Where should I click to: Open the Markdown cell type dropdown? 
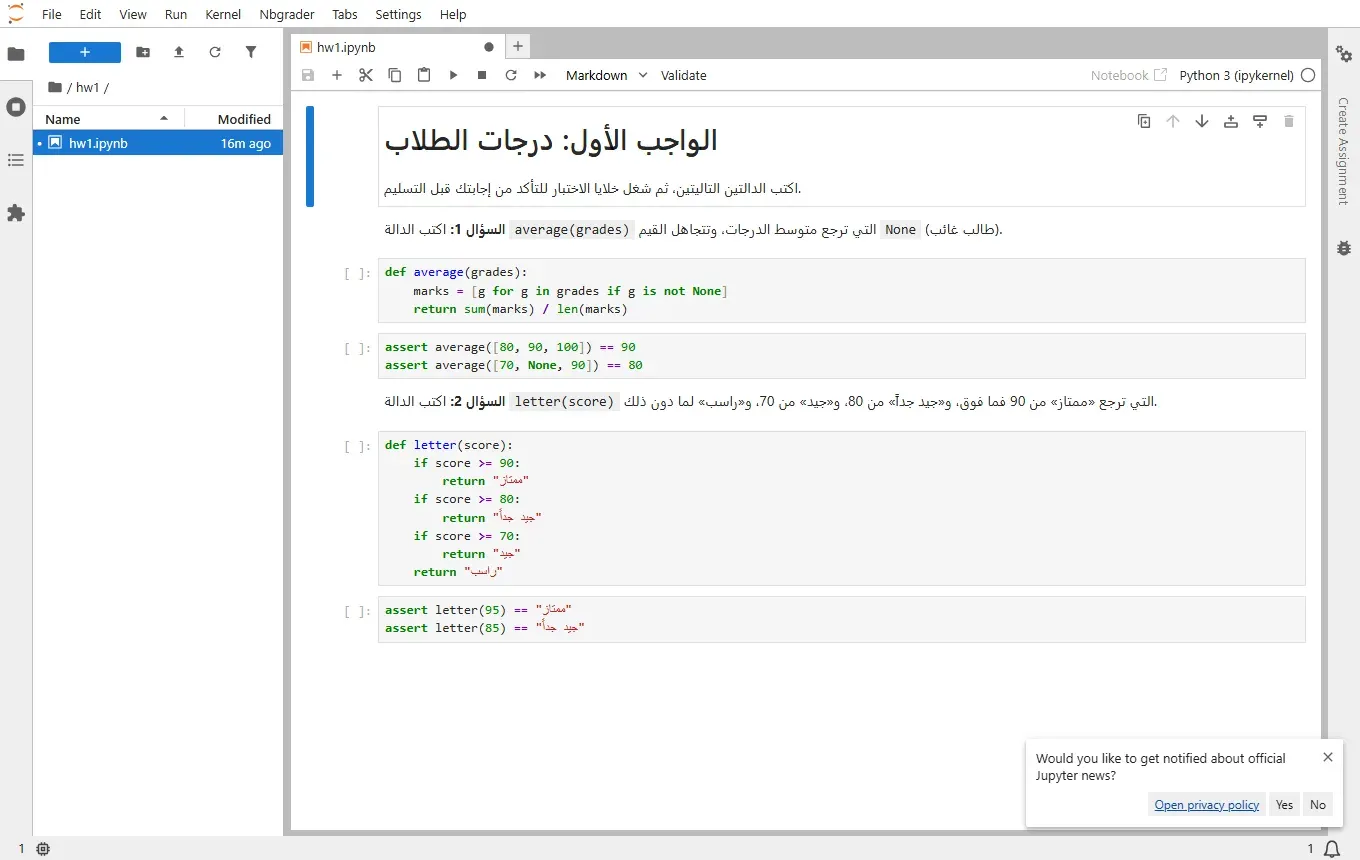pyautogui.click(x=606, y=75)
